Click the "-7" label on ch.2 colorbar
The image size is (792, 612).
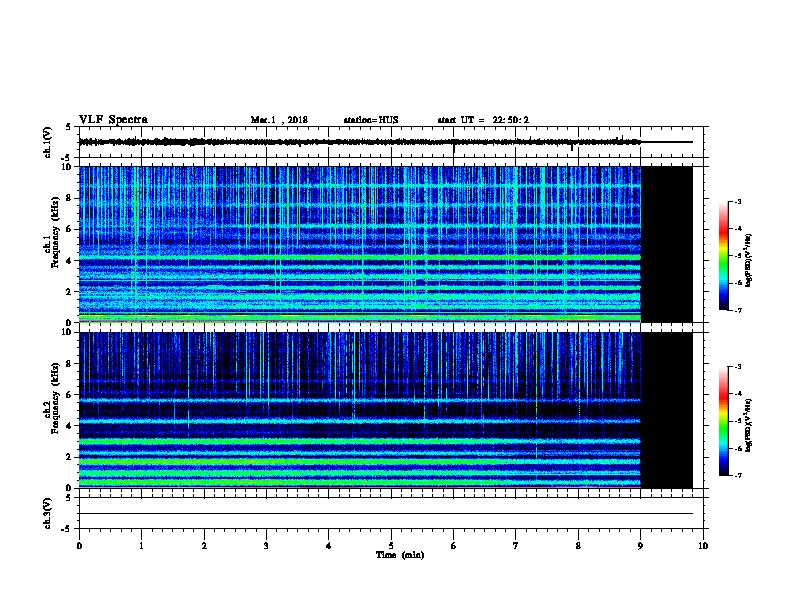click(x=738, y=476)
